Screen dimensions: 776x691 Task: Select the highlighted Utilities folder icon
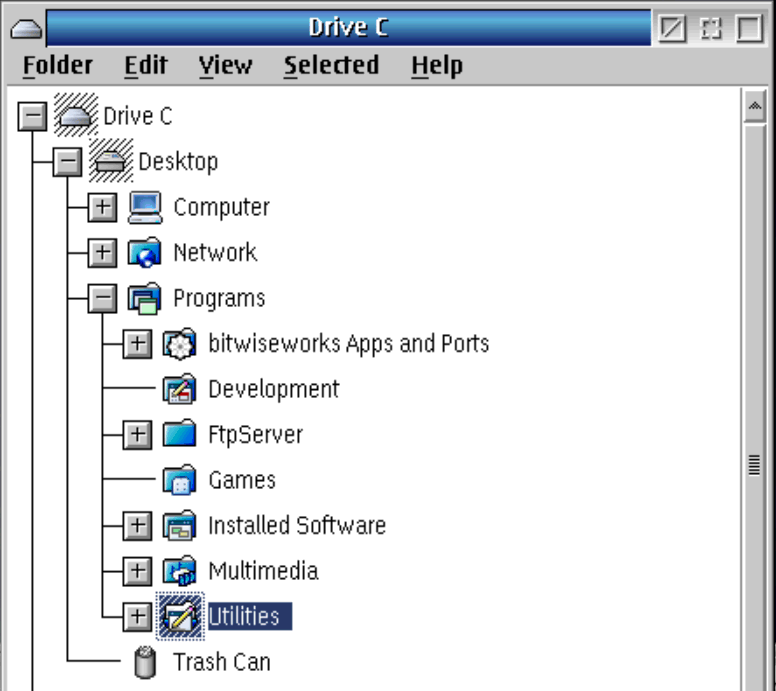[x=180, y=616]
